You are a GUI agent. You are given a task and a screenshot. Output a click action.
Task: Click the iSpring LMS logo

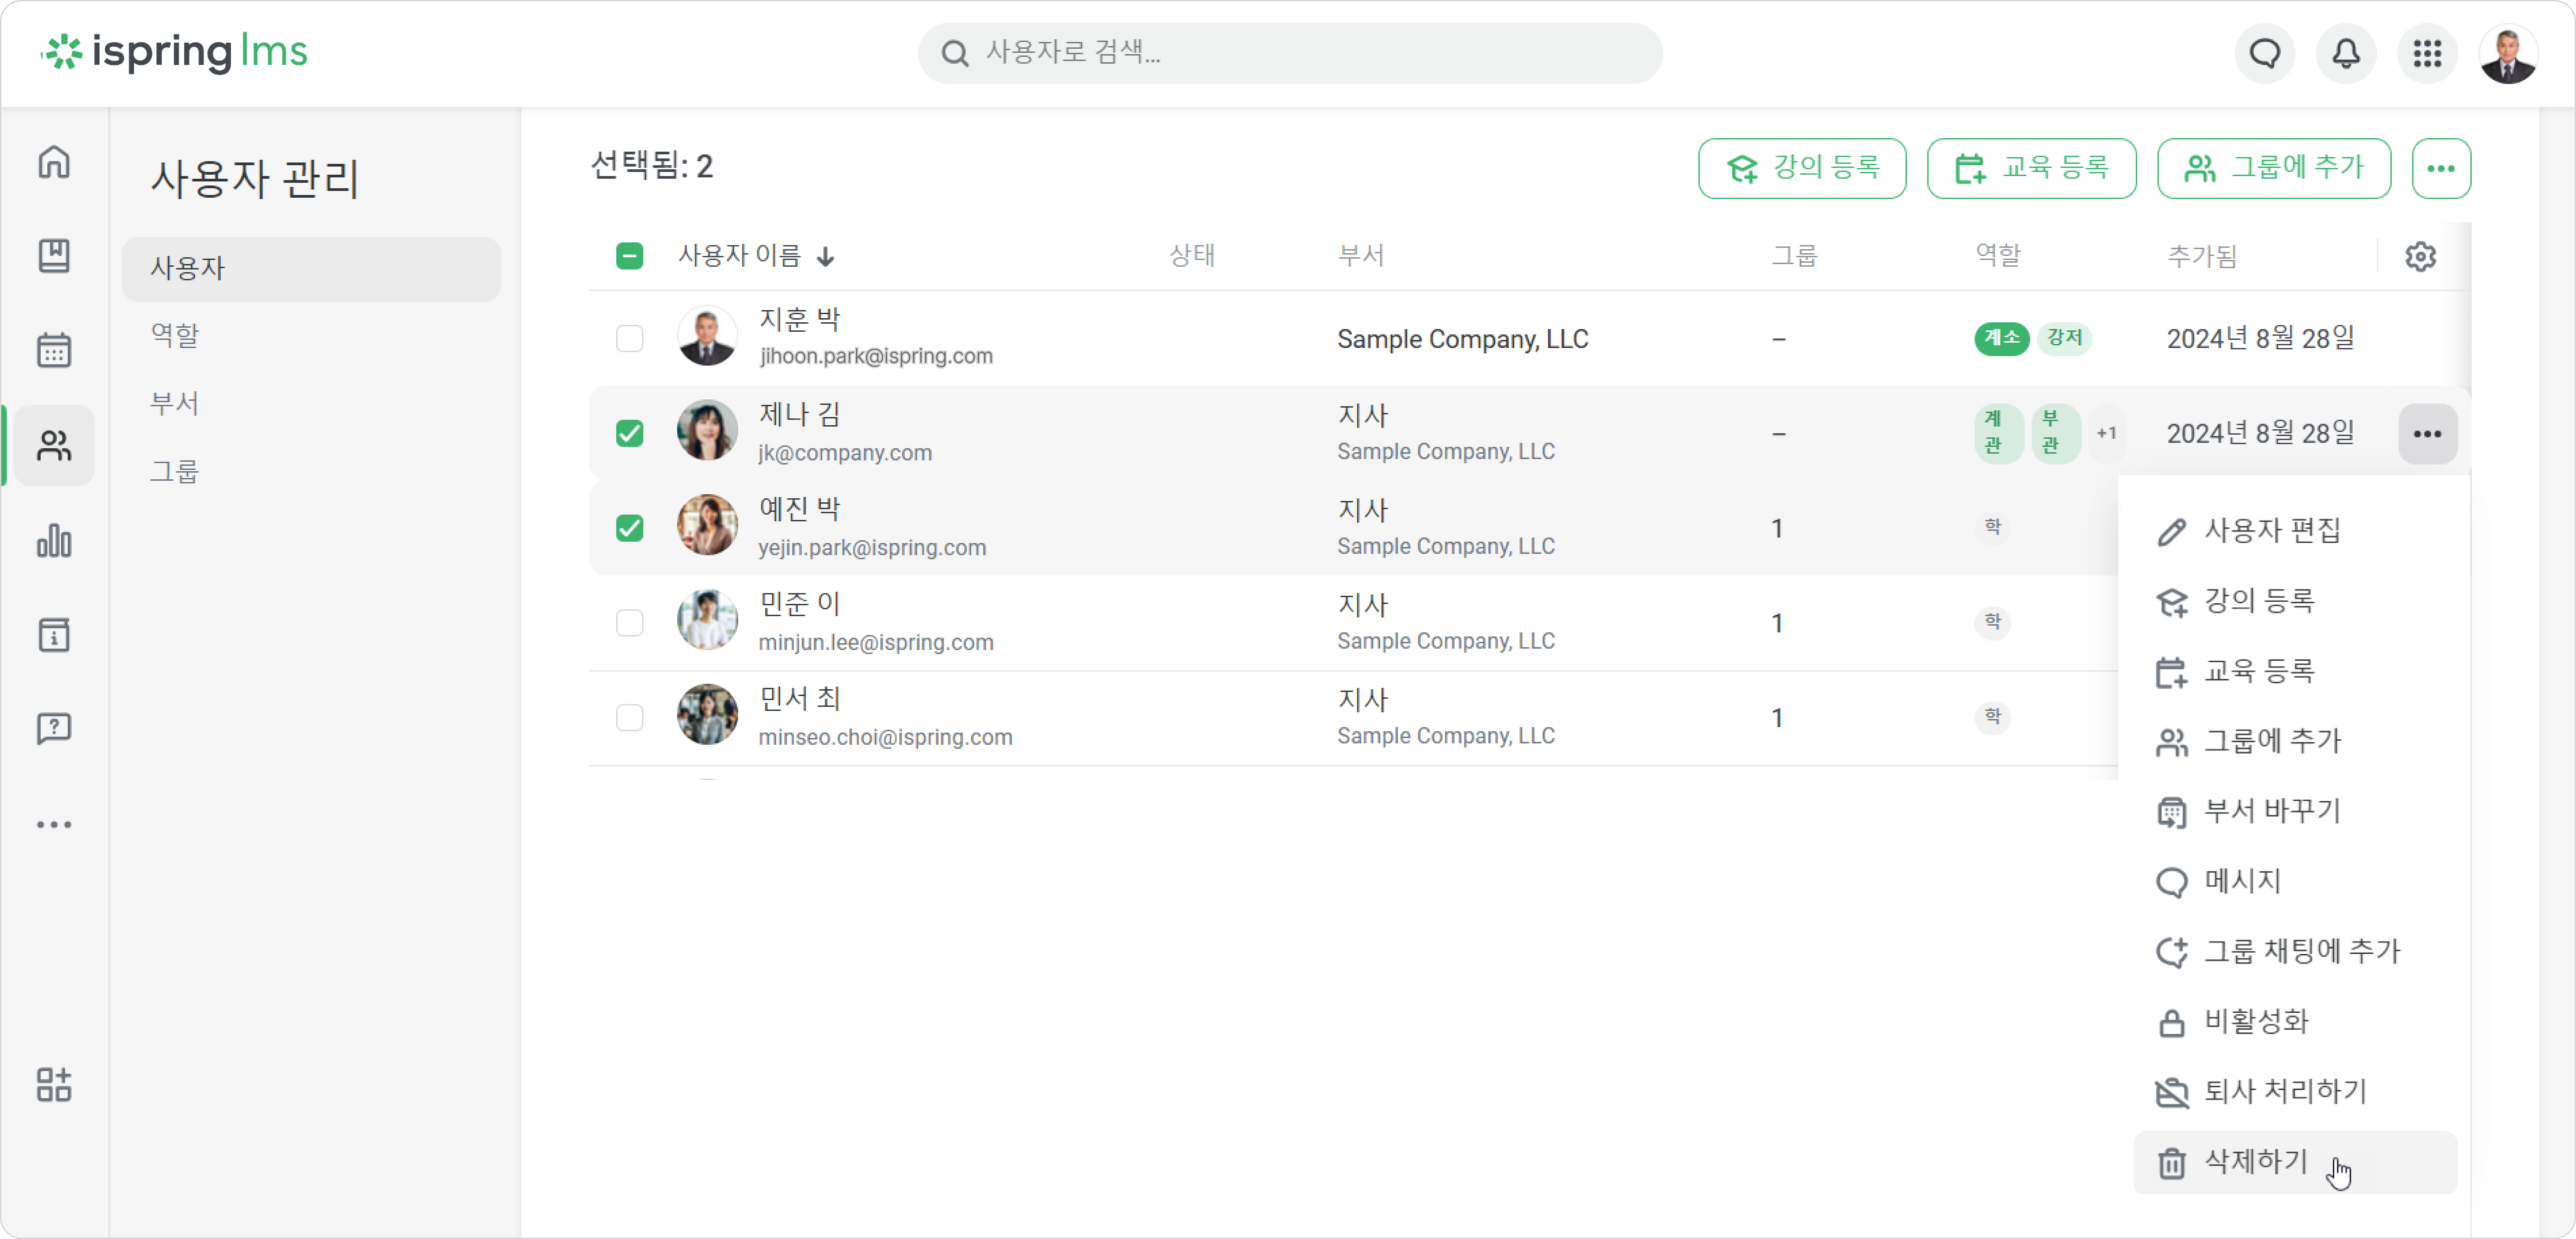174,52
